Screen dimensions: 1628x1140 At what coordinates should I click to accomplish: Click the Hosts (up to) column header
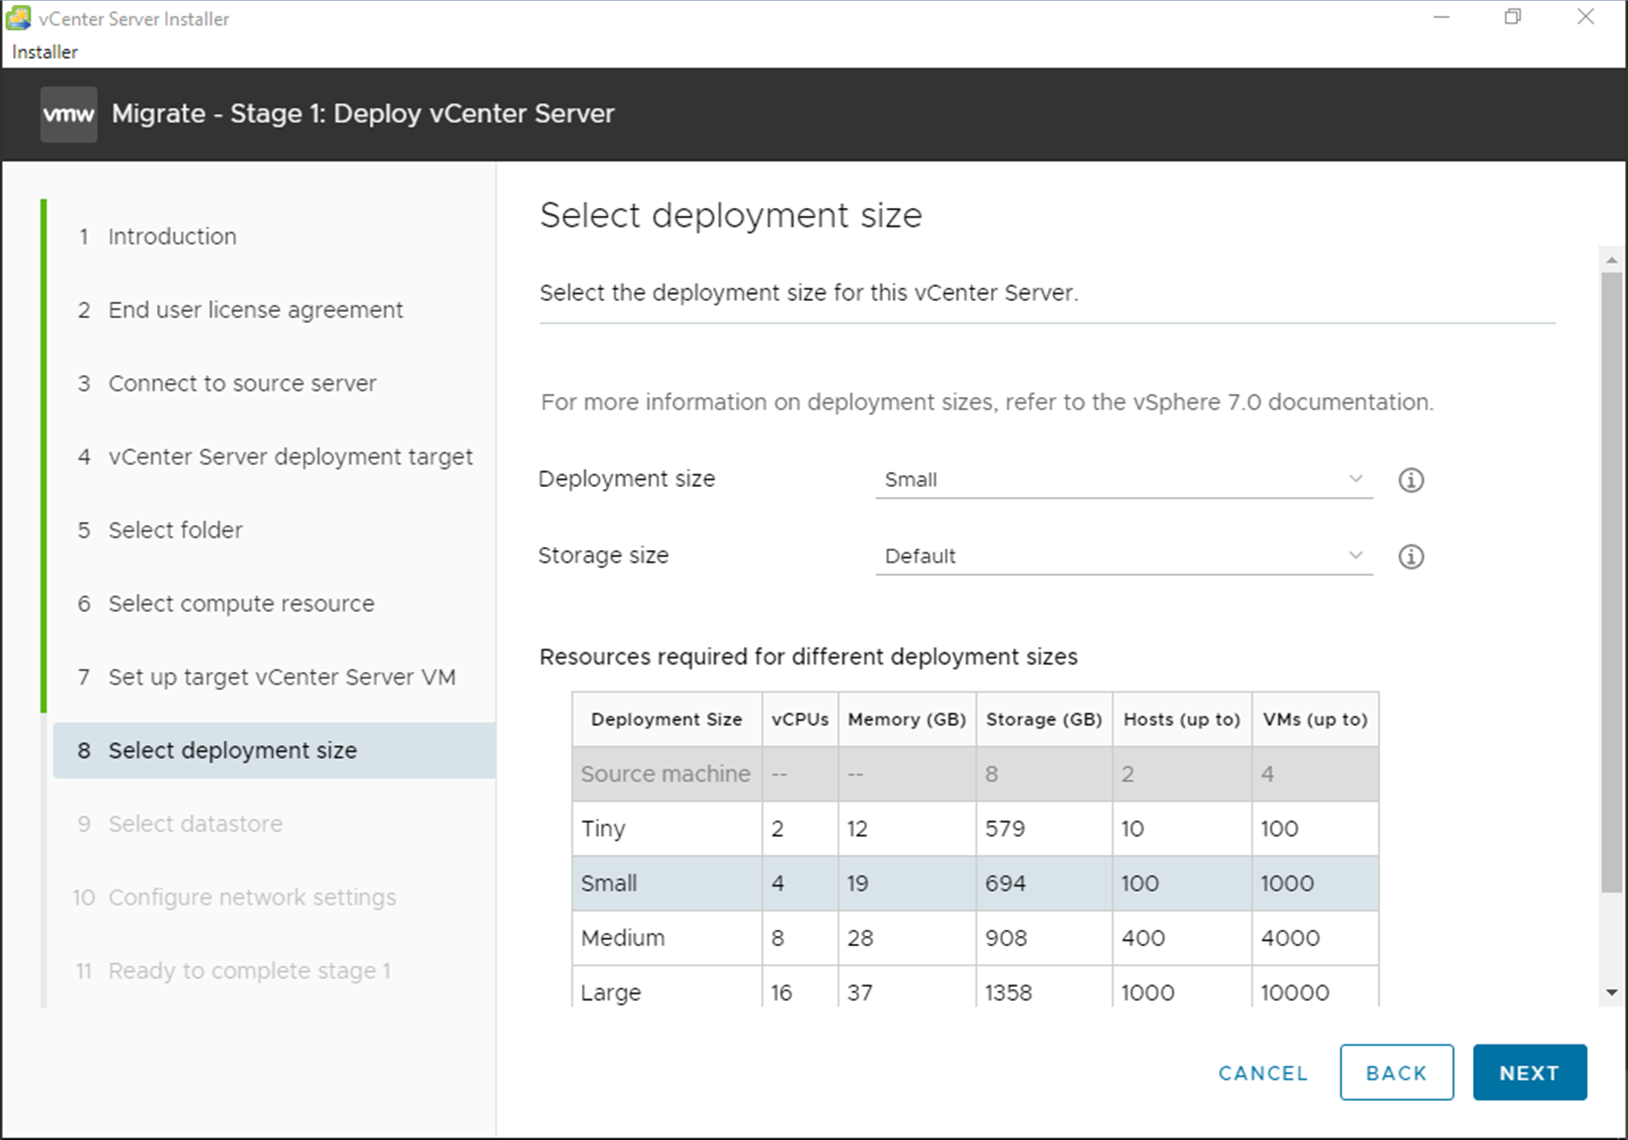[x=1182, y=719]
